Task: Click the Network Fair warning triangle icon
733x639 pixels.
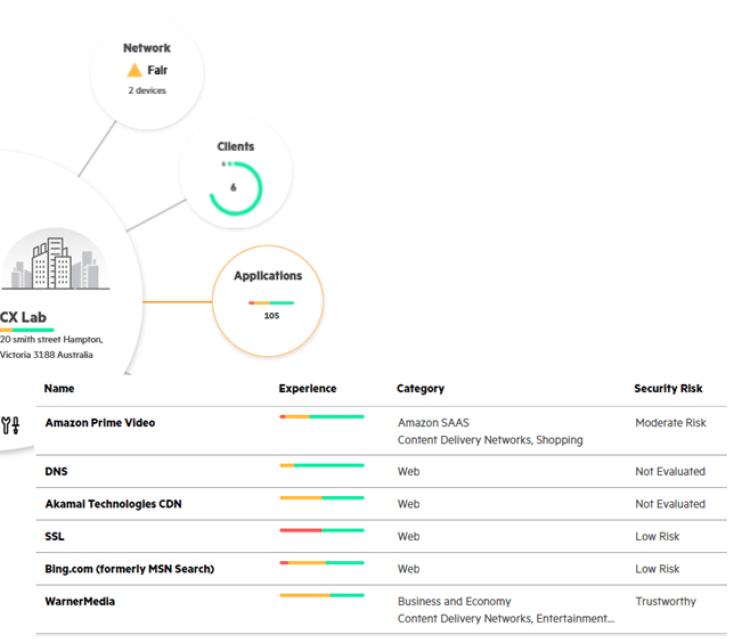Action: [x=134, y=70]
